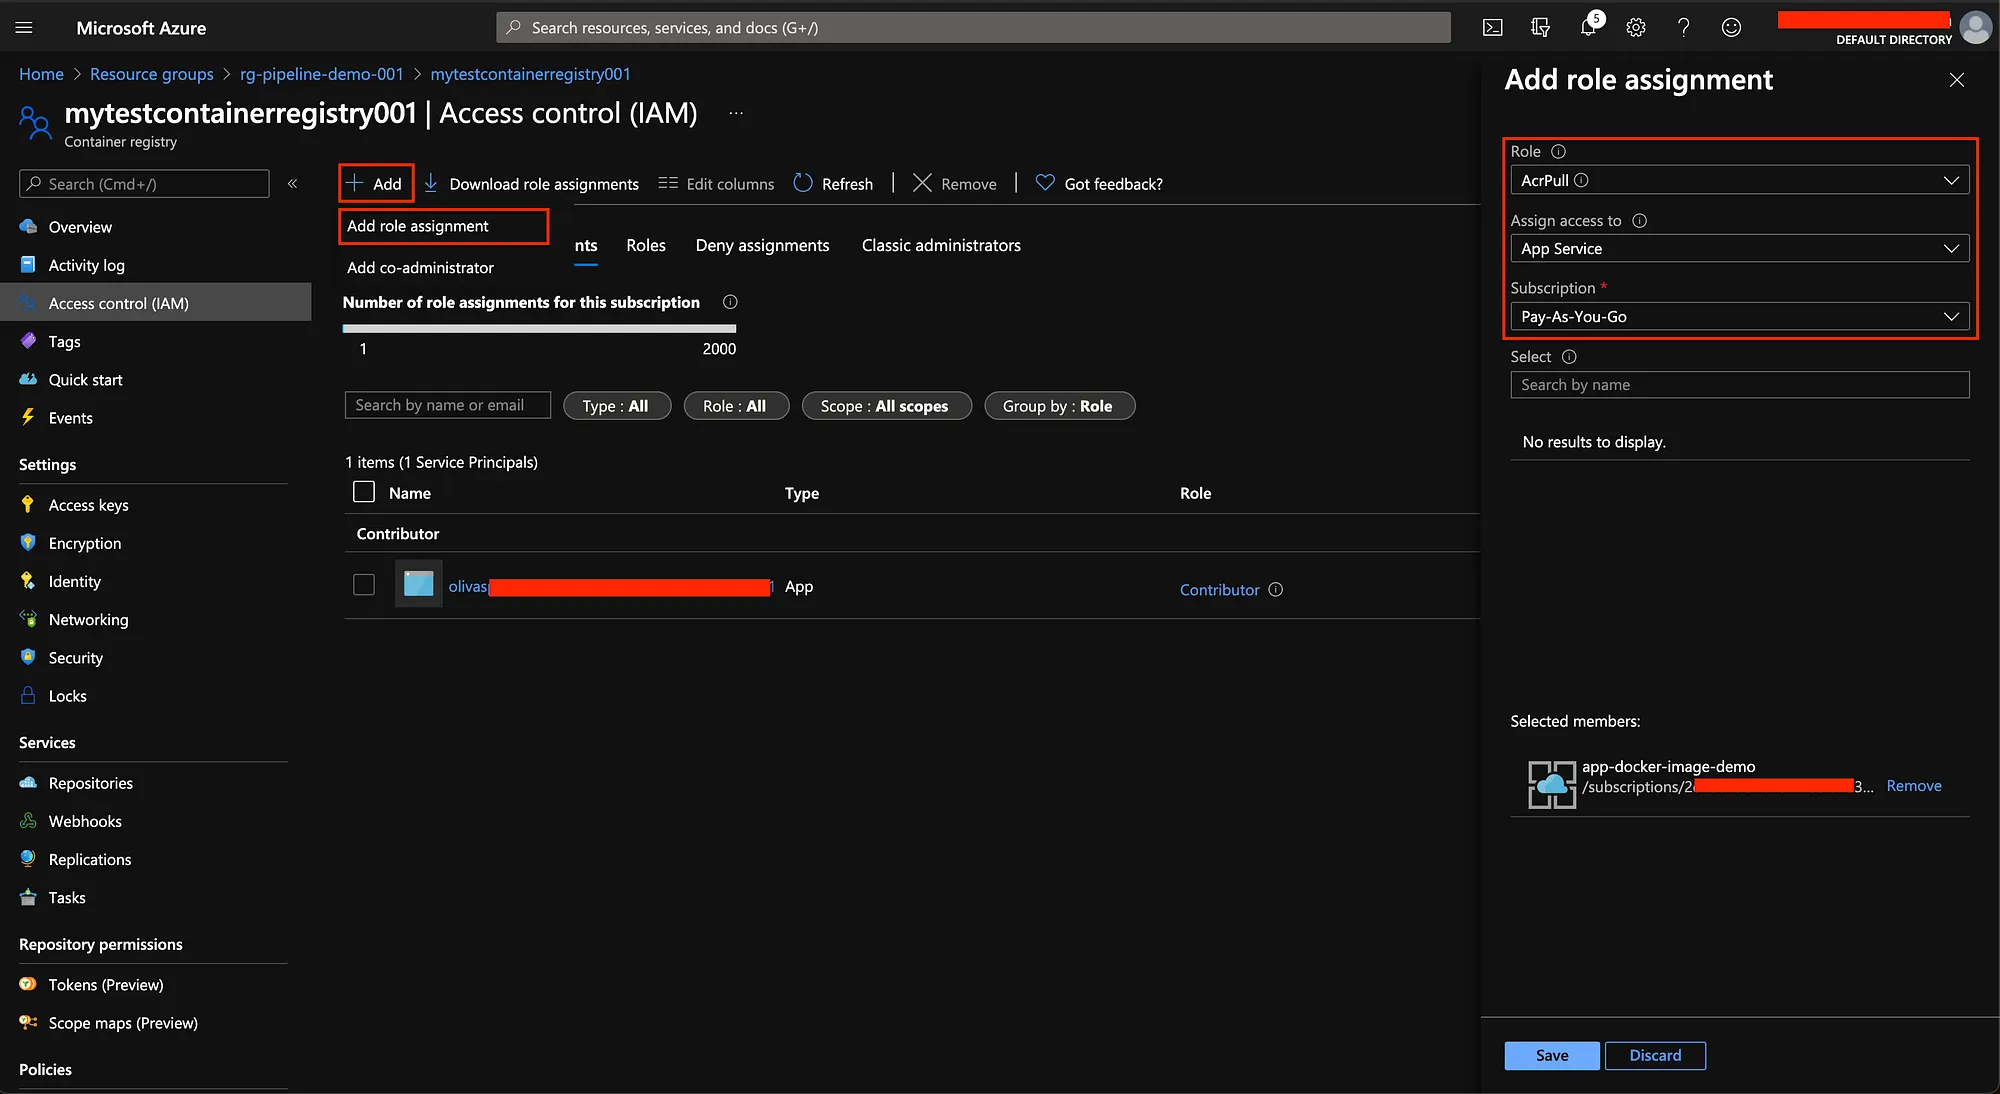Open the feedback smiley icon
Viewport: 2000px width, 1094px height.
(1731, 28)
